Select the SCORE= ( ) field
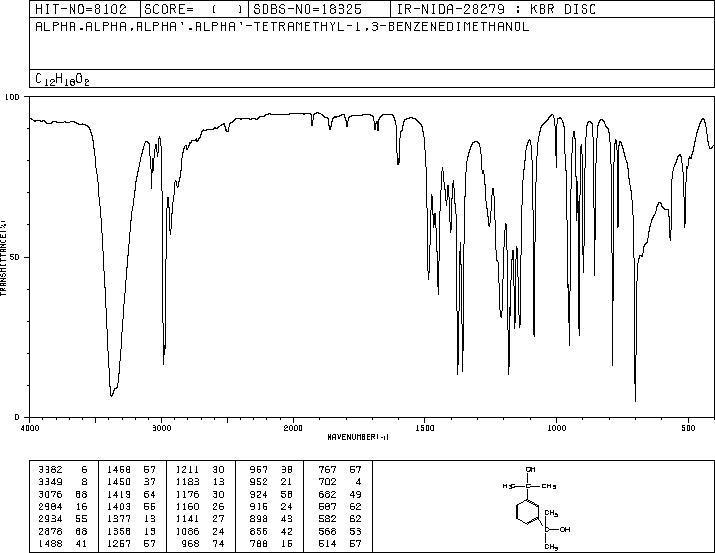Screen dimensions: 715x553 point(194,9)
